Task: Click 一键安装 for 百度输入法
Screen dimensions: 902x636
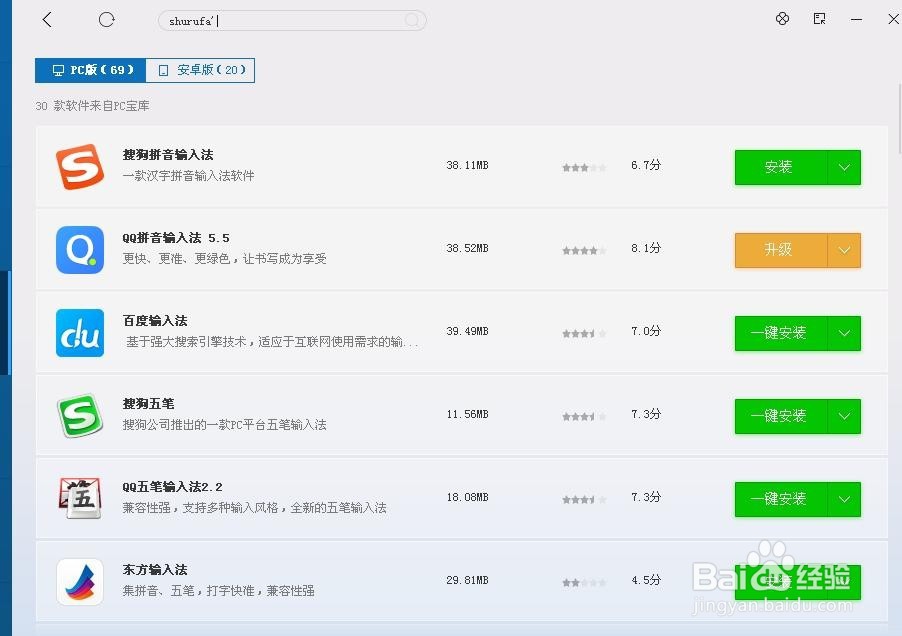Action: pyautogui.click(x=781, y=332)
